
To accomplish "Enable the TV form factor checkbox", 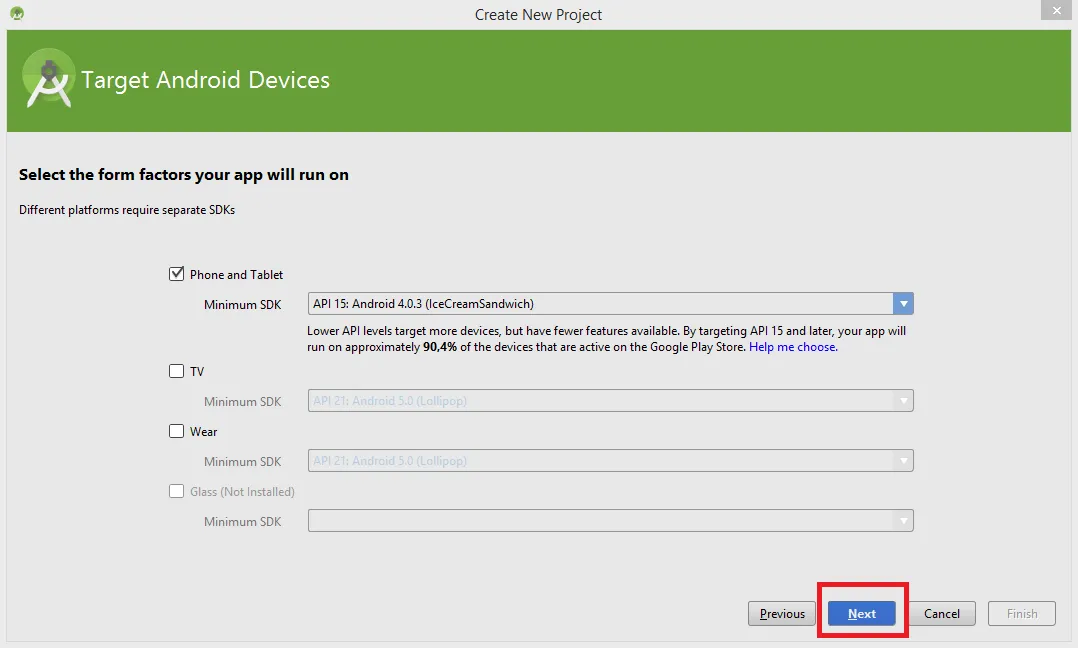I will pos(177,371).
